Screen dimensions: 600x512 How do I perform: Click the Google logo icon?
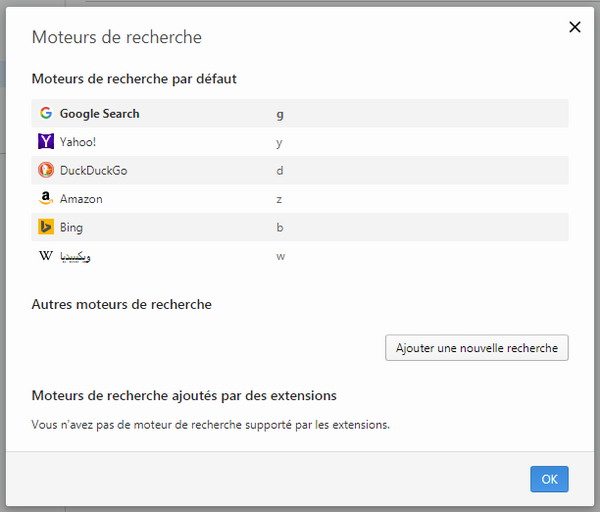click(46, 113)
